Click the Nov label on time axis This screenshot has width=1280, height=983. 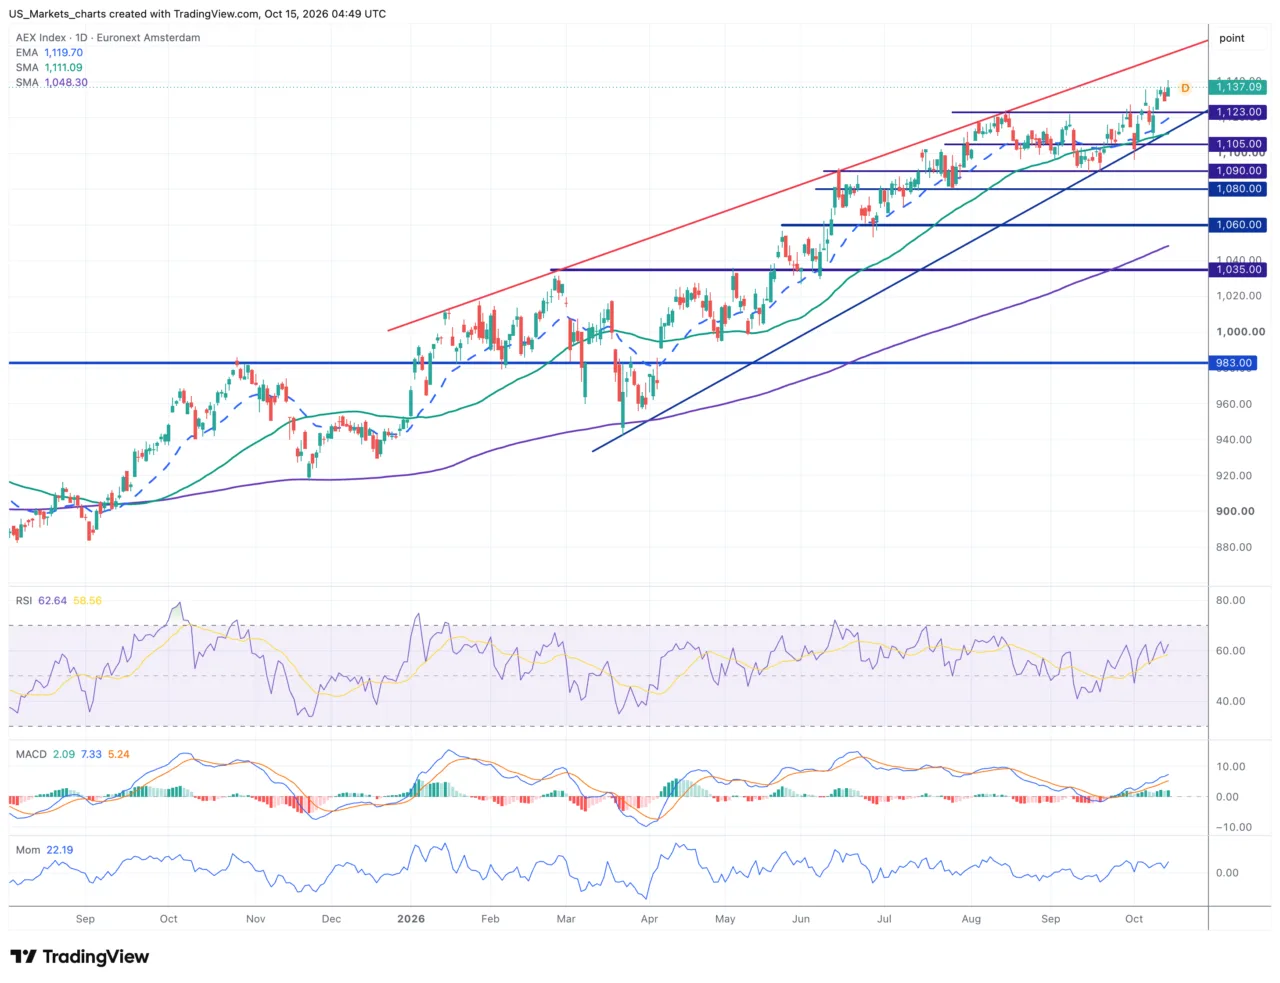point(256,919)
